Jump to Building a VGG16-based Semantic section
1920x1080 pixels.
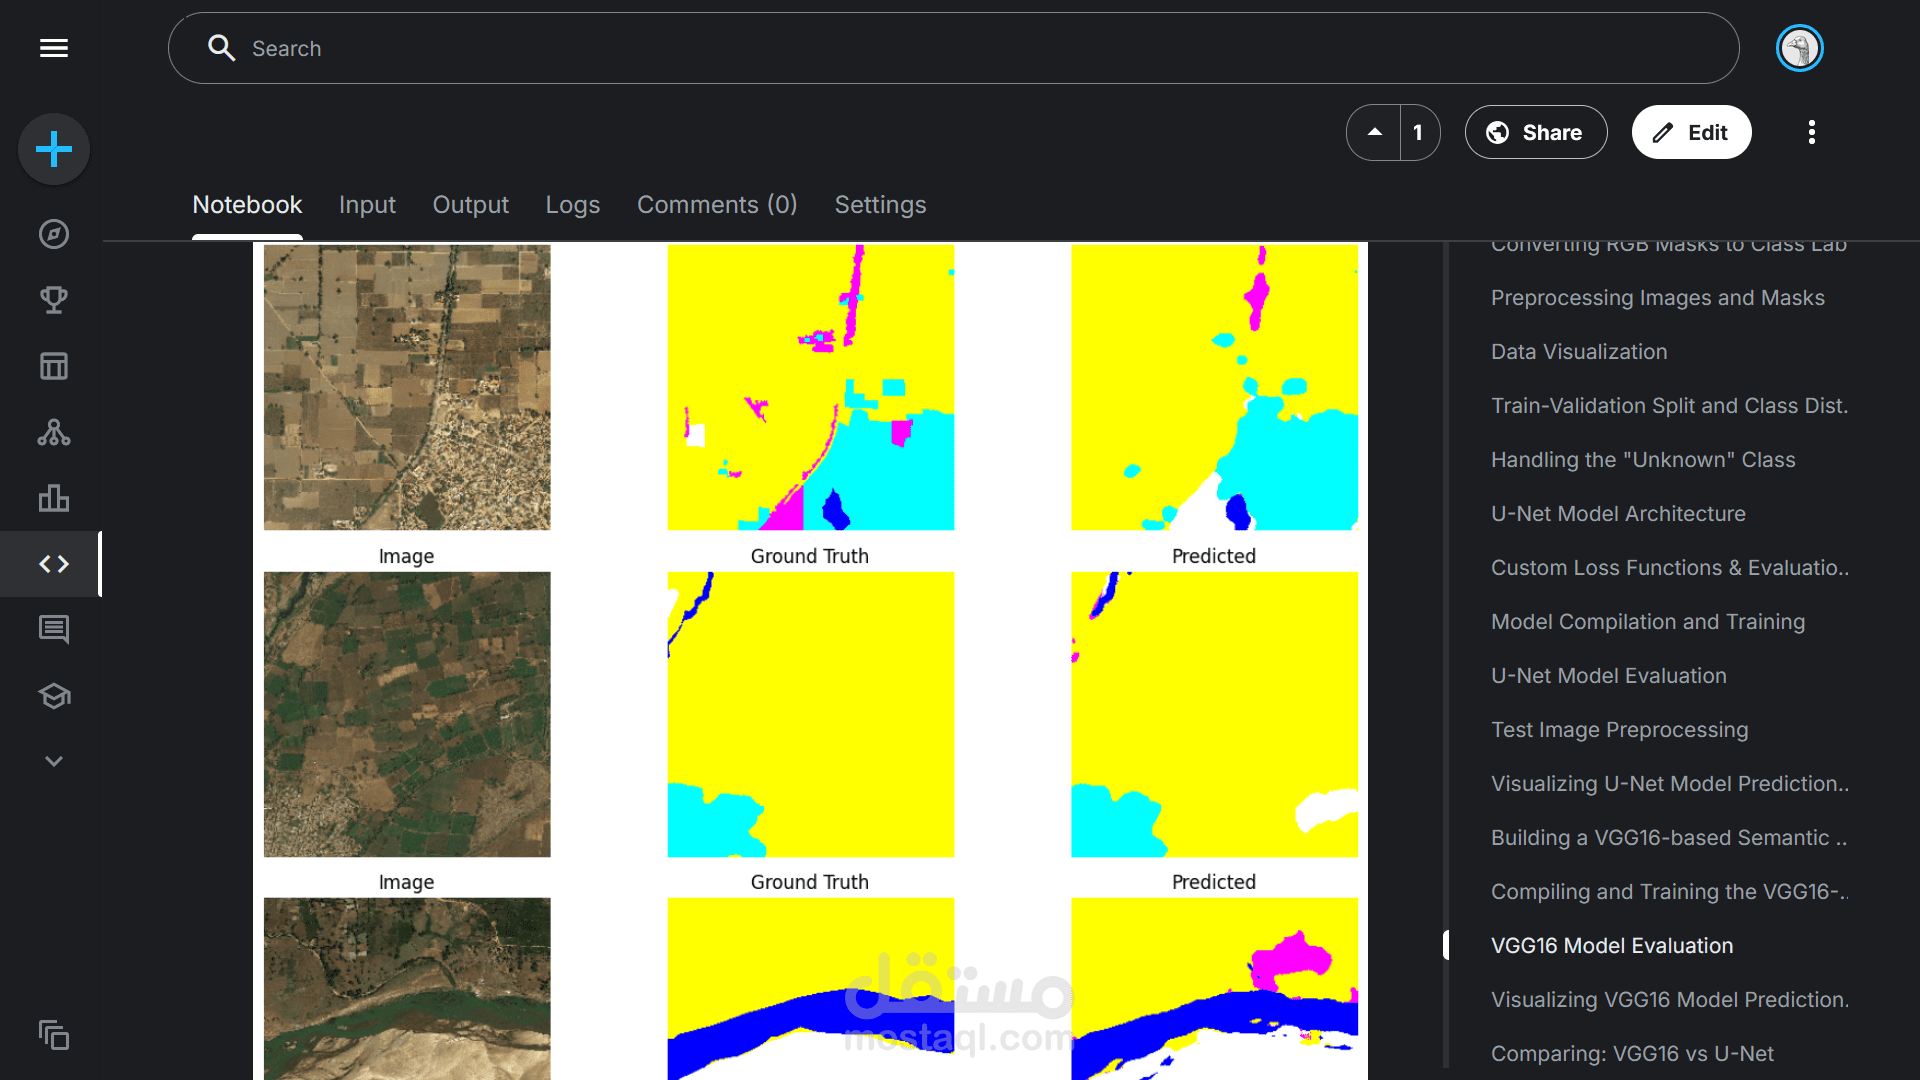[1669, 838]
